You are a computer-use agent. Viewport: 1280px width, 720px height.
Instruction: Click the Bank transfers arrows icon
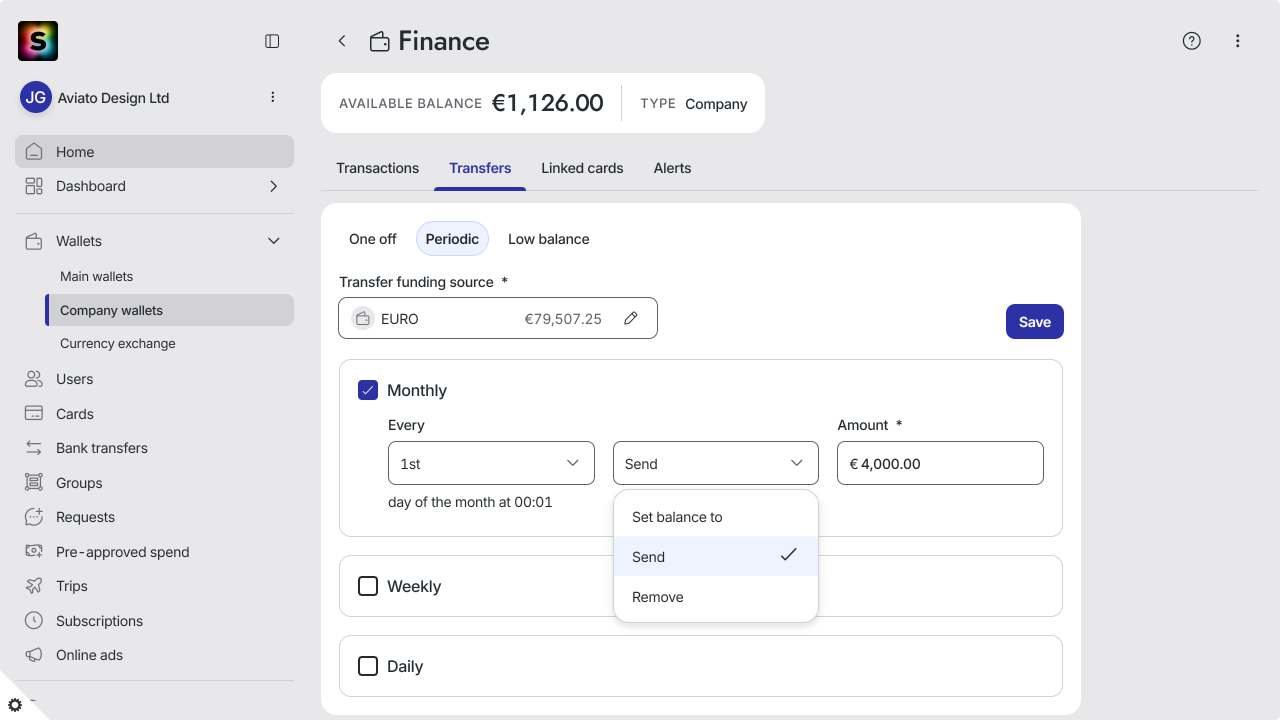(34, 448)
